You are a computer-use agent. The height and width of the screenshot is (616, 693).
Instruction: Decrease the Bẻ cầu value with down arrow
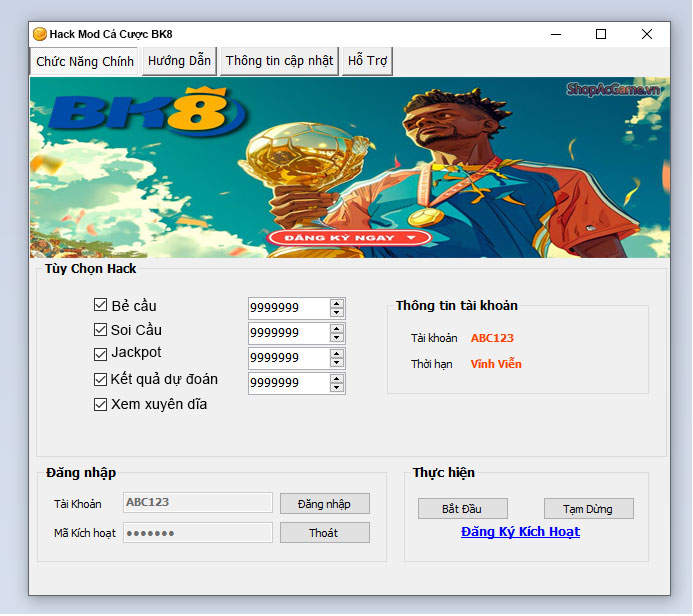(337, 312)
